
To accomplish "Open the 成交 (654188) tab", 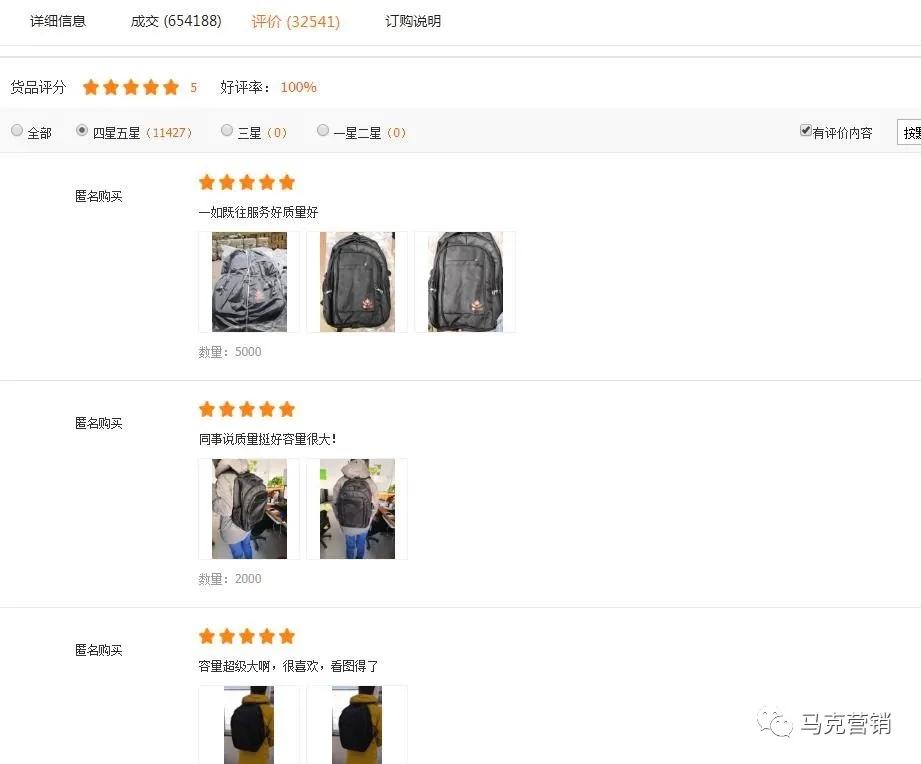I will point(176,20).
